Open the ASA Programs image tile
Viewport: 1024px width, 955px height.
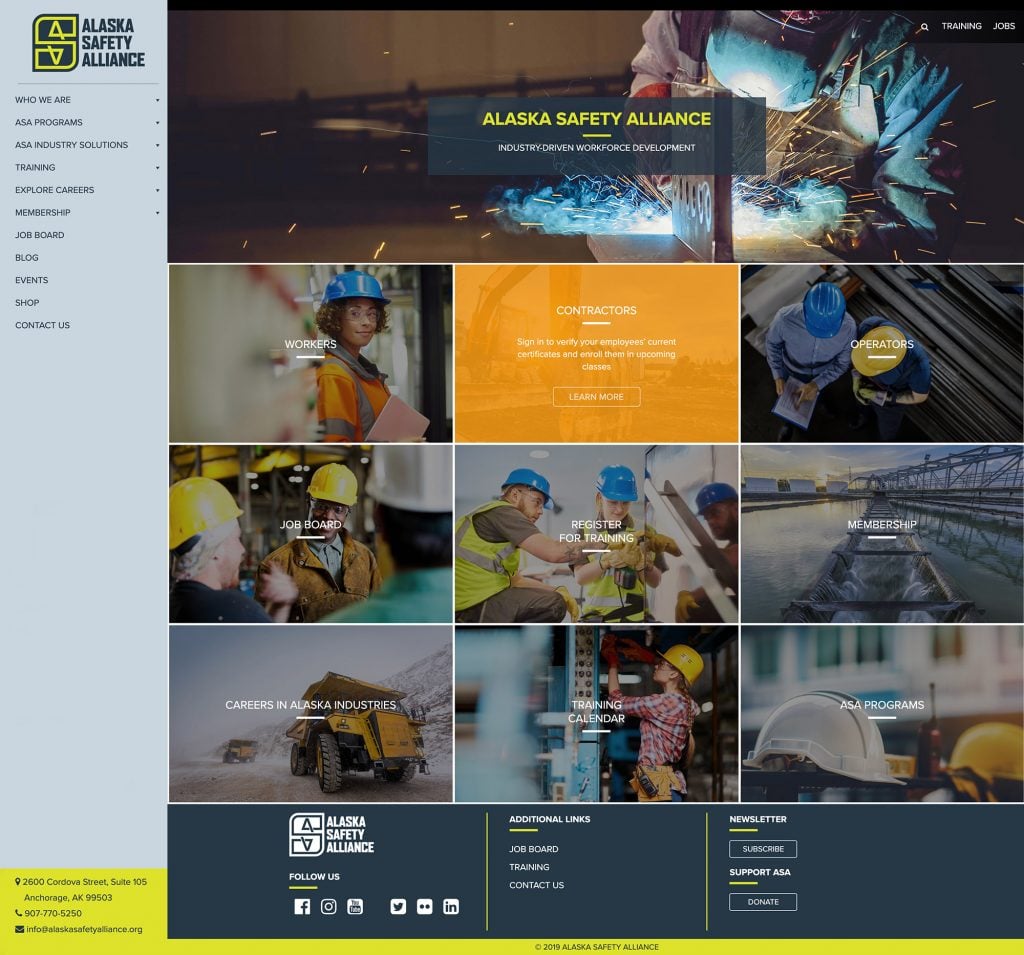[x=882, y=713]
